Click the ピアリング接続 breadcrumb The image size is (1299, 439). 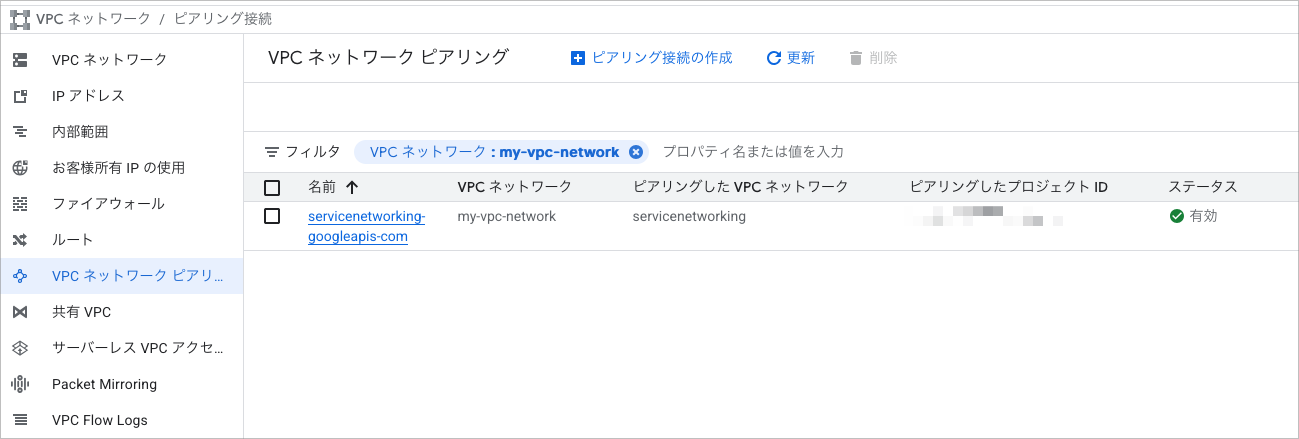pos(222,19)
